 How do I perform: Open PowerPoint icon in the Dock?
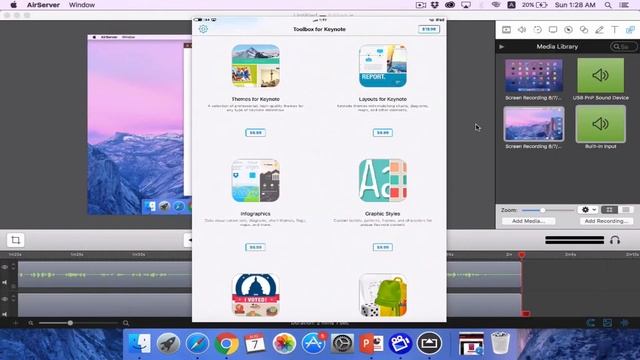tap(371, 343)
